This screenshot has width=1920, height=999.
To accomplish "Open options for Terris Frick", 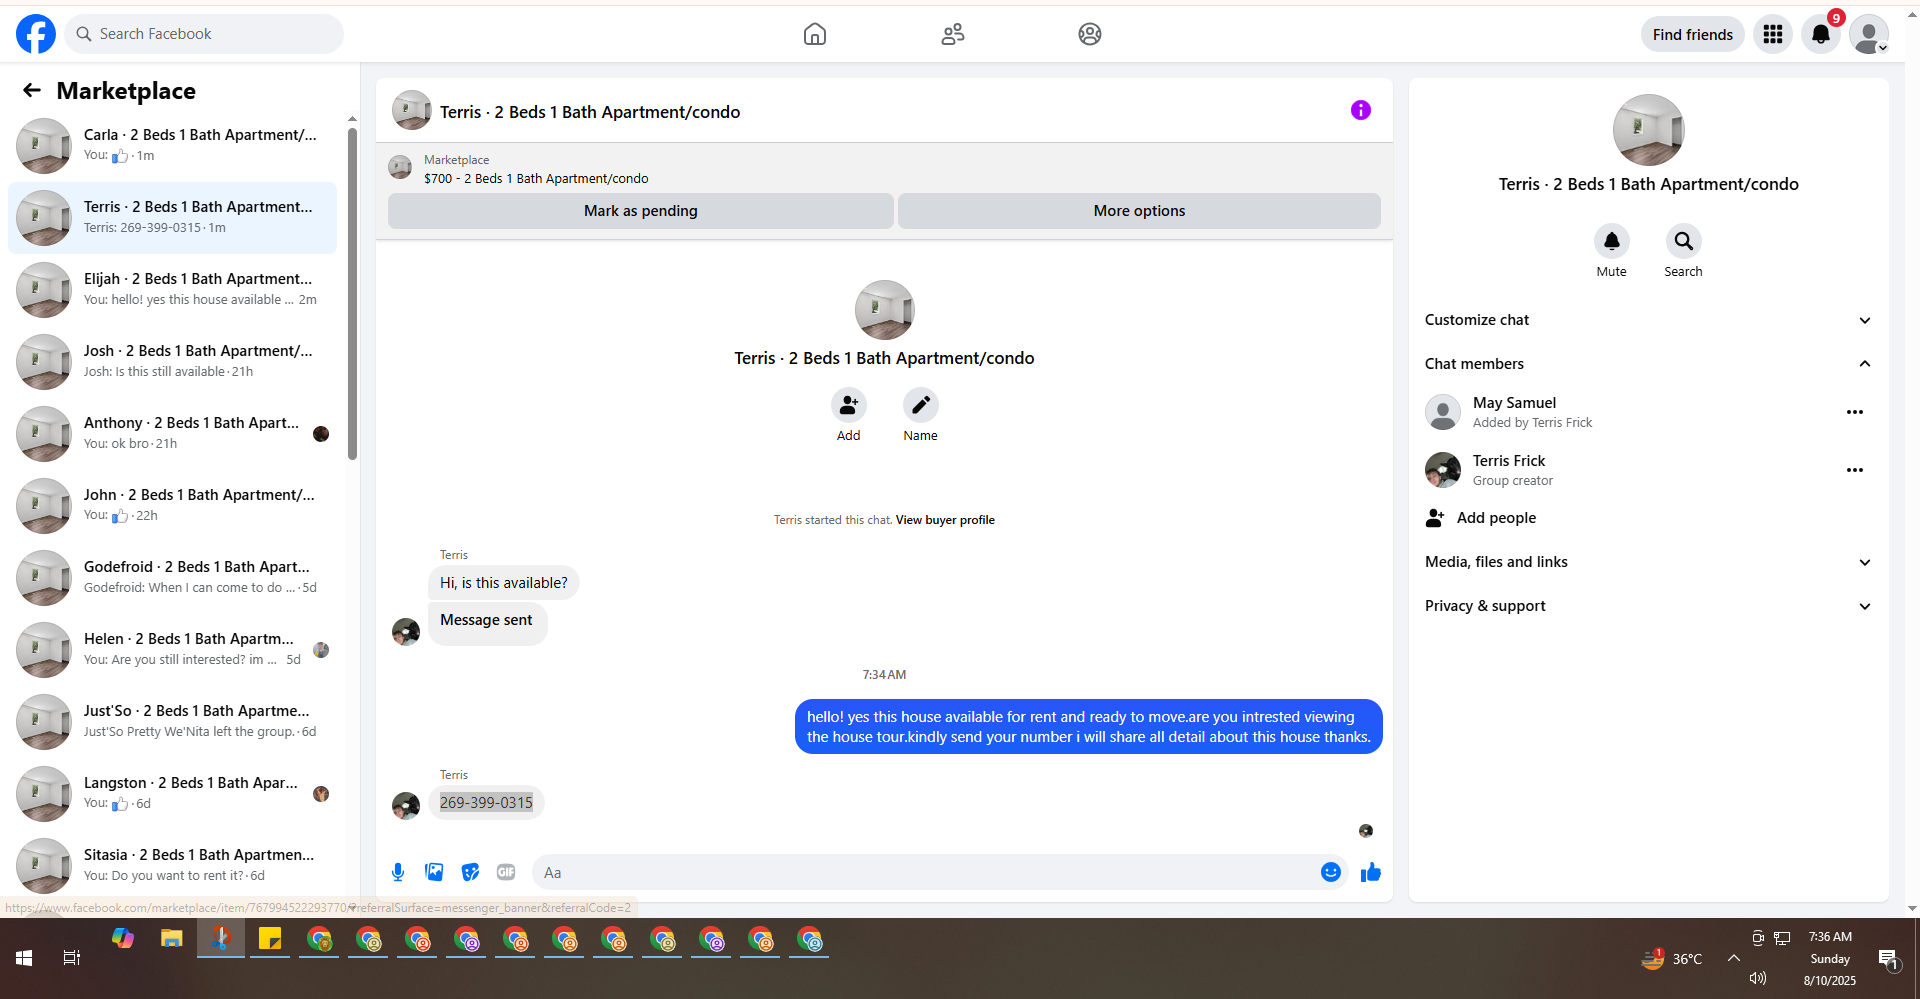I will (x=1855, y=470).
